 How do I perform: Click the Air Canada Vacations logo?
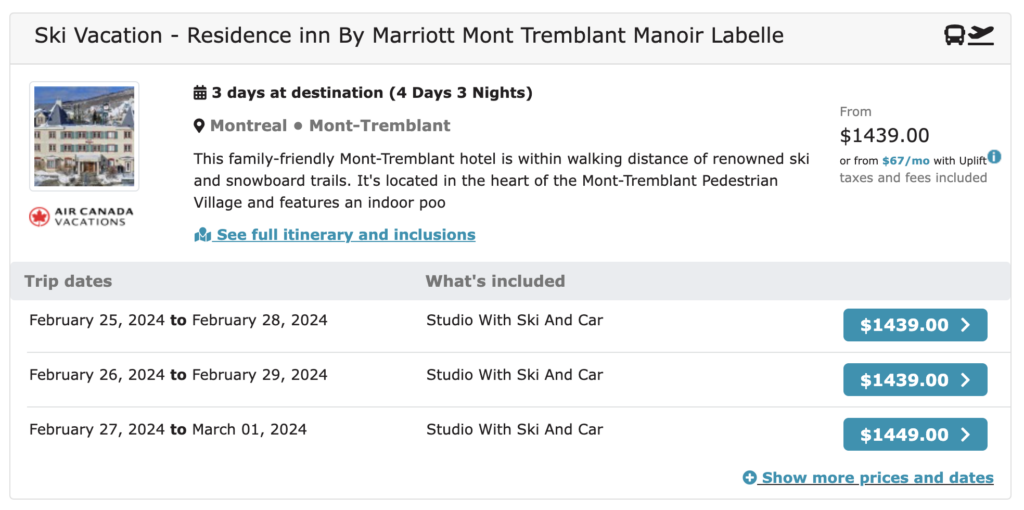point(82,216)
